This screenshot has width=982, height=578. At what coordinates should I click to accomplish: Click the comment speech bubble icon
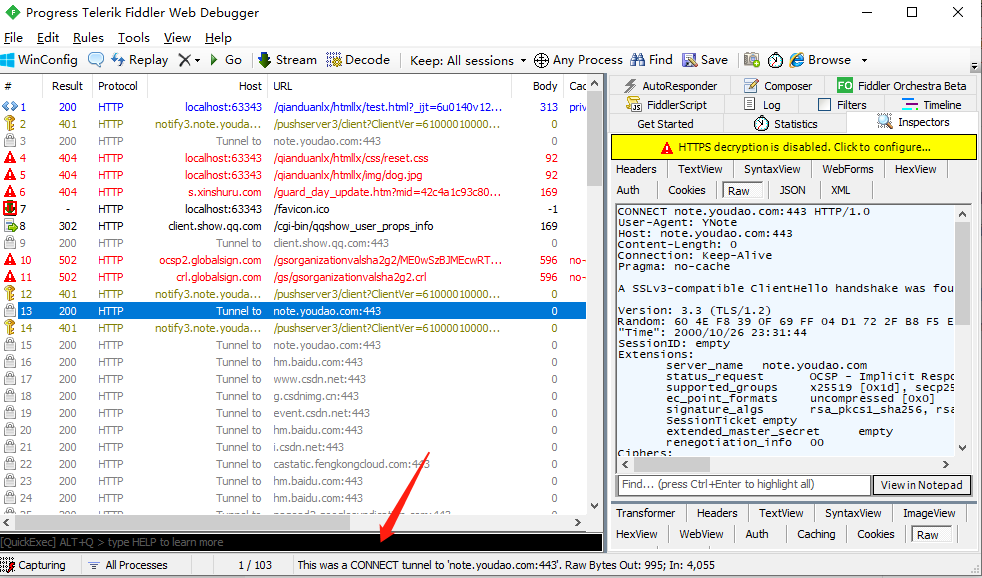(96, 60)
